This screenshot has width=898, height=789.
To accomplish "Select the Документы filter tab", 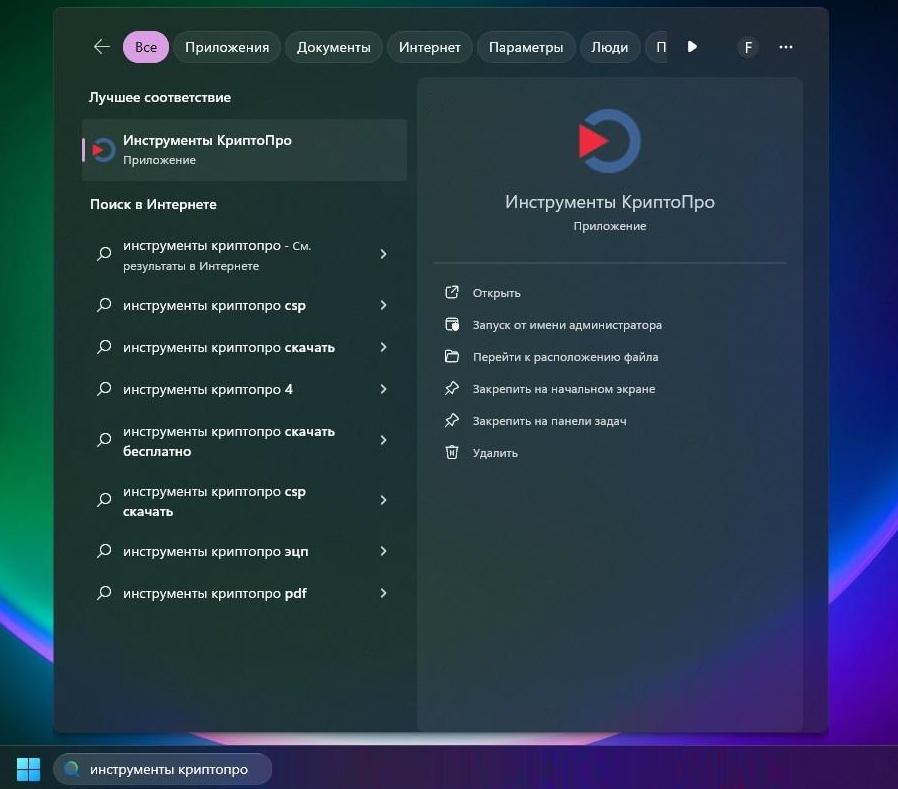I will (333, 47).
